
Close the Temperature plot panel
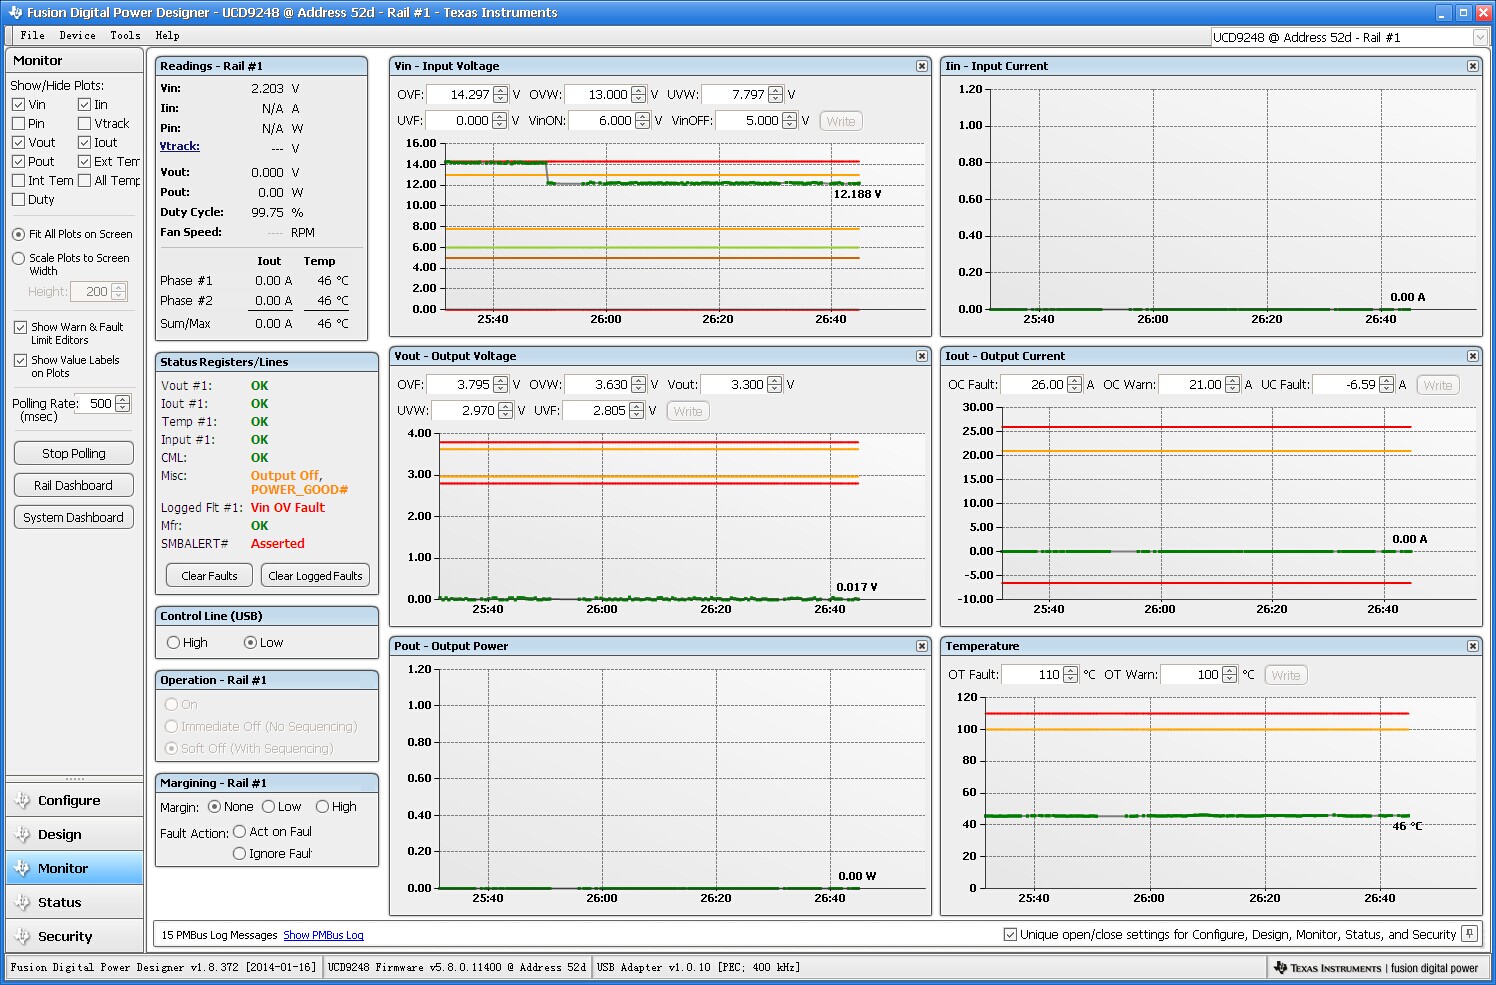click(1472, 646)
